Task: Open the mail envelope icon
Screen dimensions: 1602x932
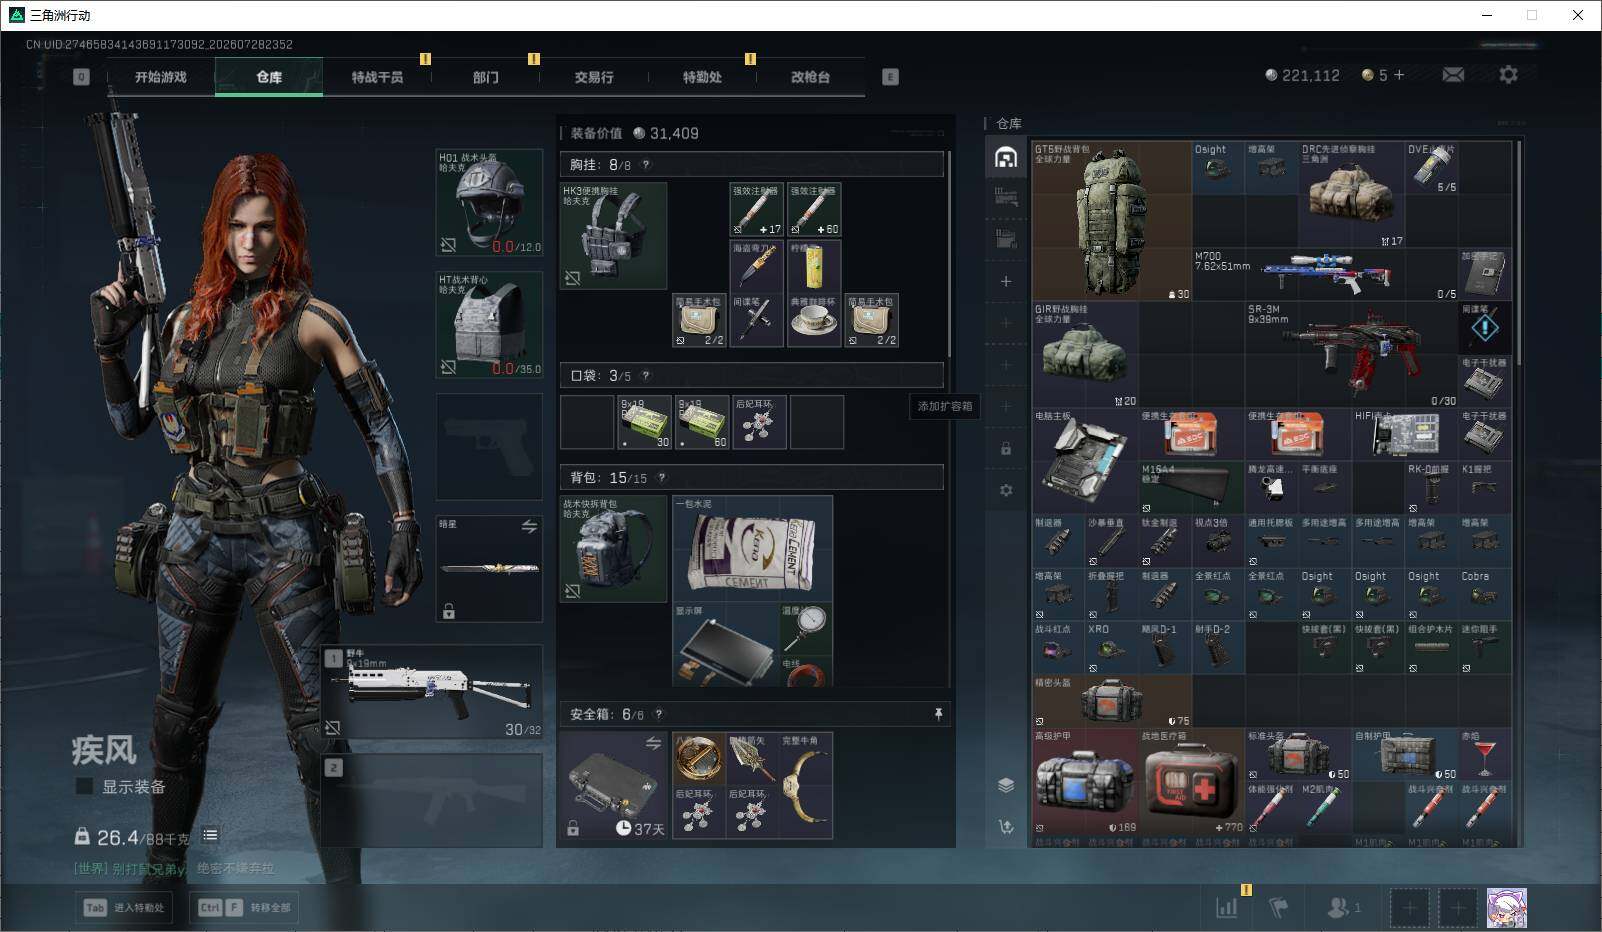Action: pyautogui.click(x=1453, y=75)
